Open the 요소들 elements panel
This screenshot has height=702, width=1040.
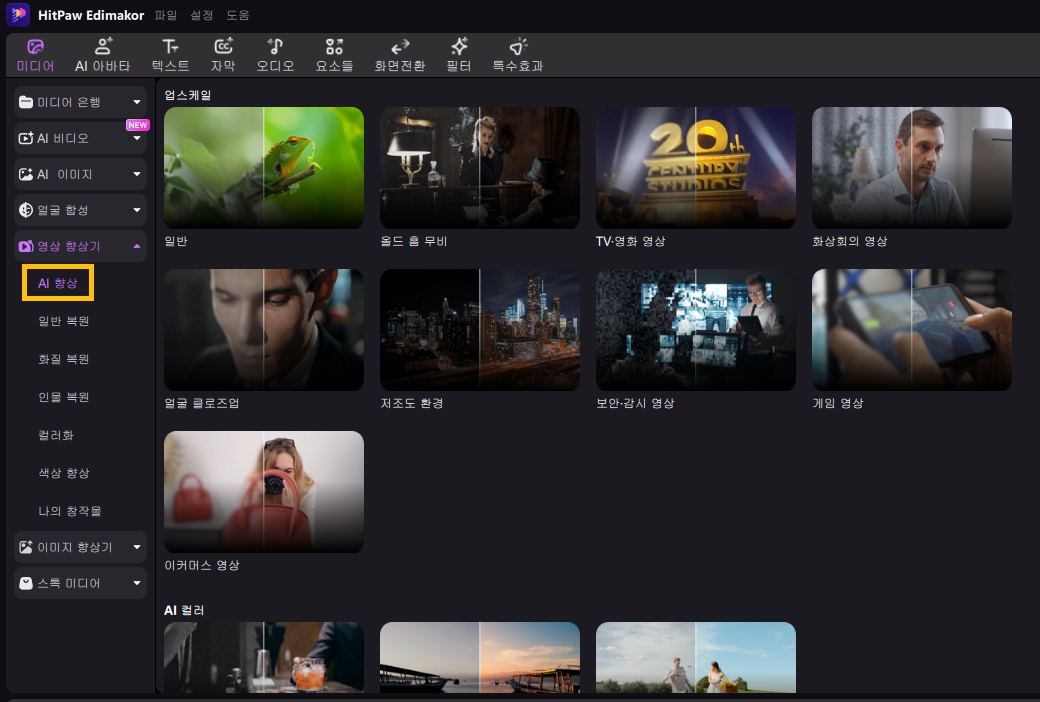click(x=334, y=55)
